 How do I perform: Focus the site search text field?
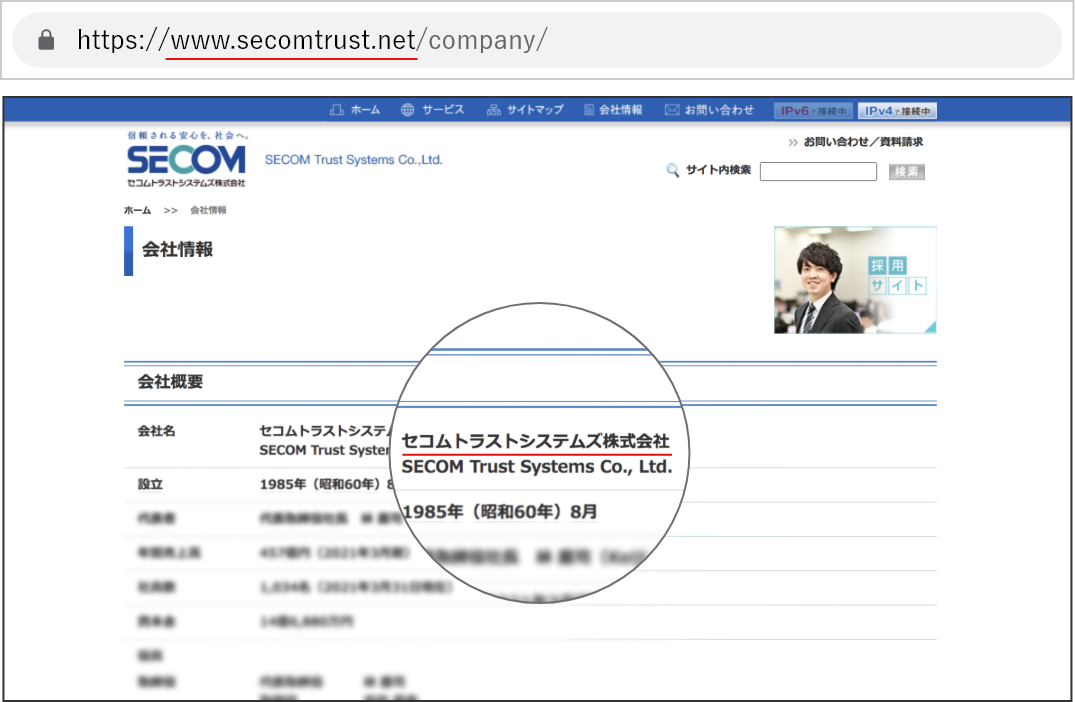(818, 172)
